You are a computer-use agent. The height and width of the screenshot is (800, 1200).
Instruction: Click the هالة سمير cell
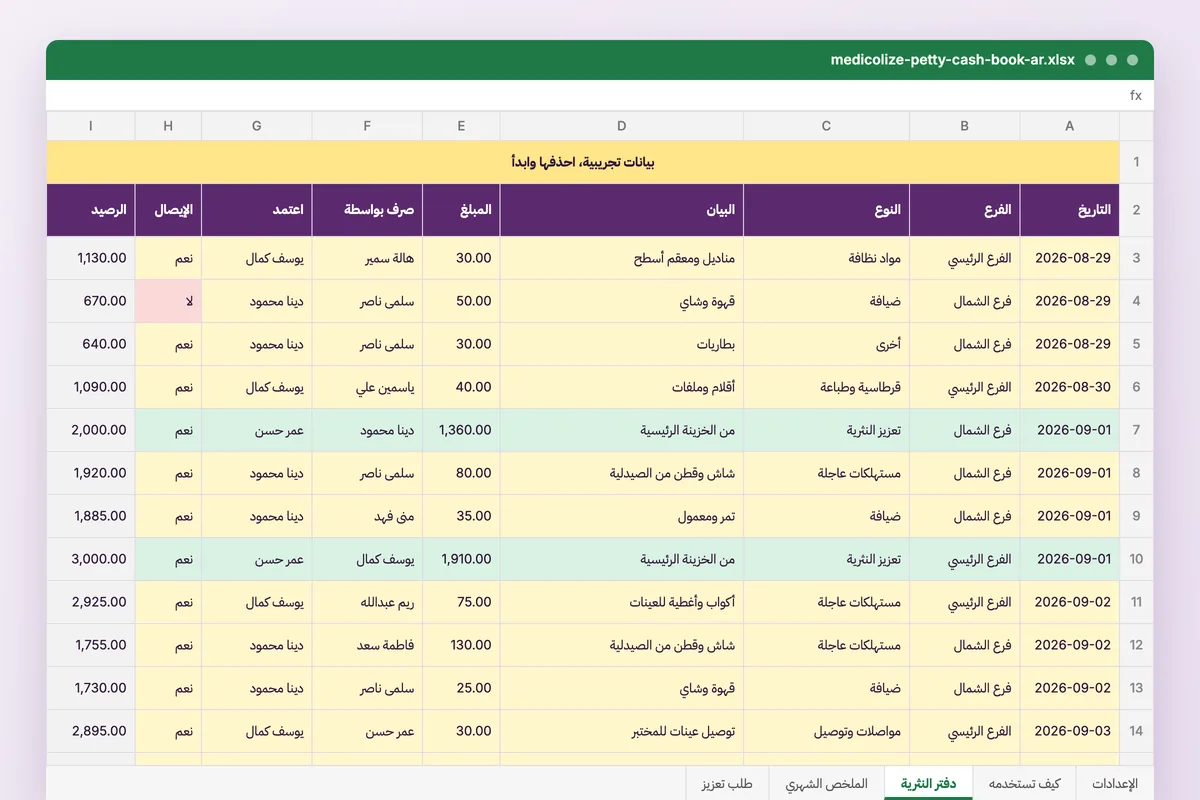pyautogui.click(x=367, y=258)
